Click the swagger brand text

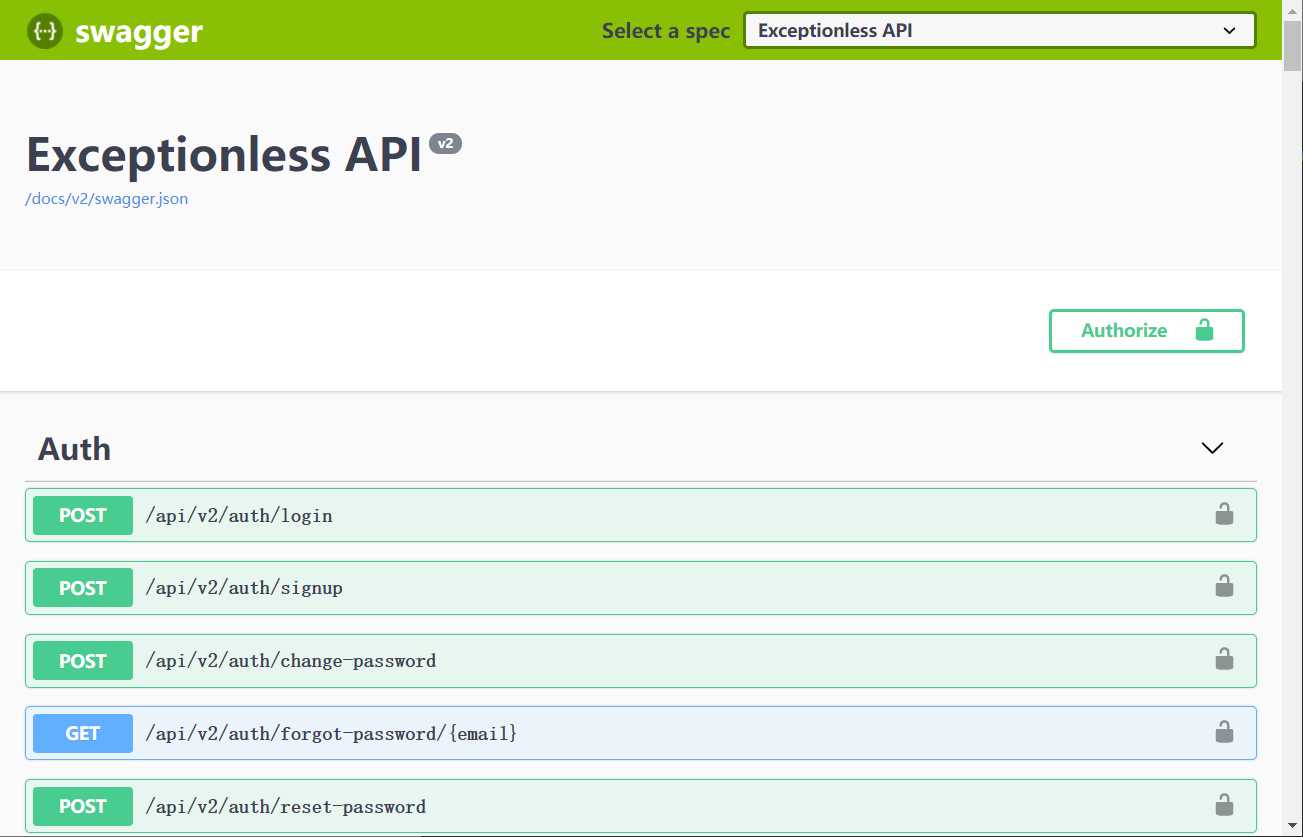(x=139, y=32)
